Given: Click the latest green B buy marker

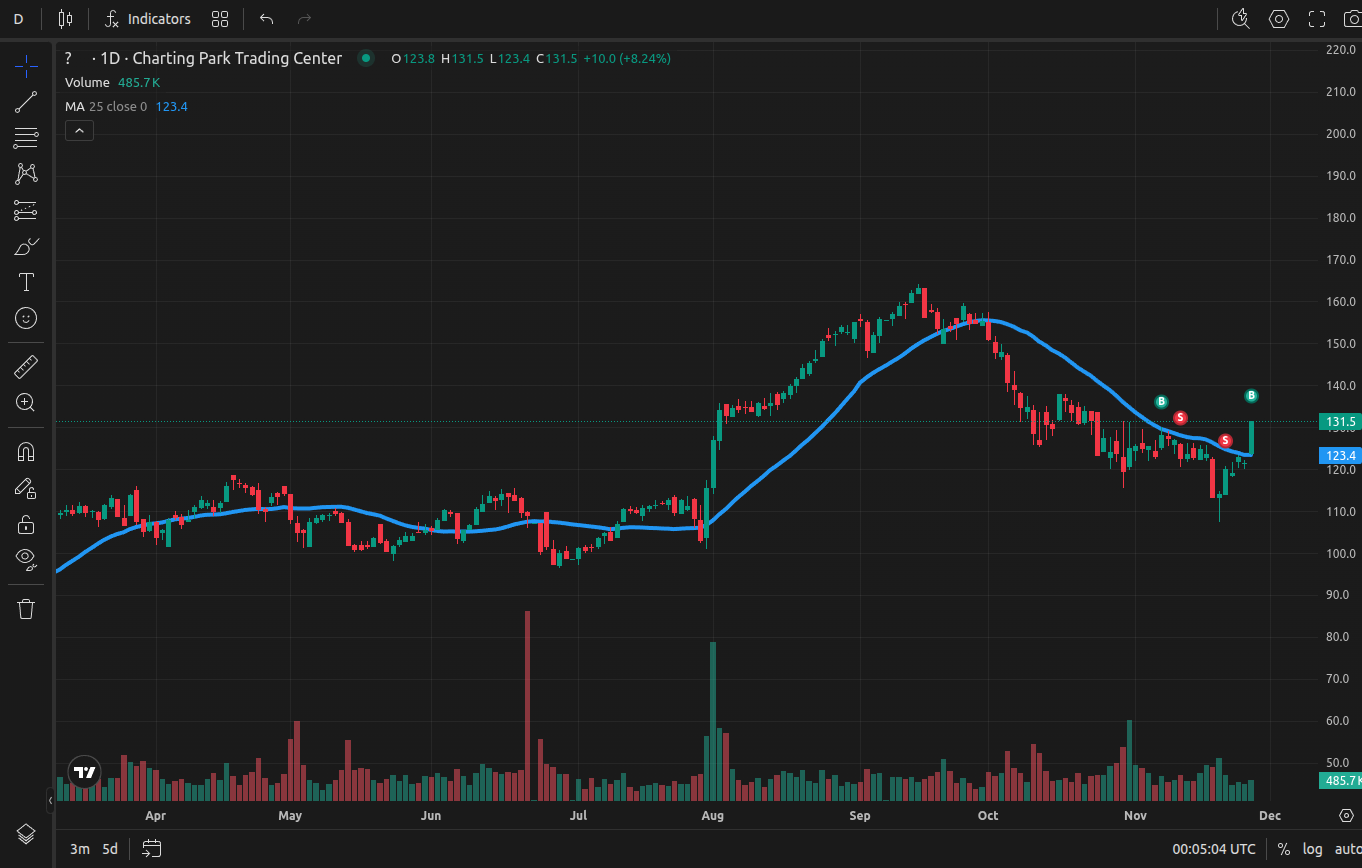Looking at the screenshot, I should pyautogui.click(x=1251, y=396).
